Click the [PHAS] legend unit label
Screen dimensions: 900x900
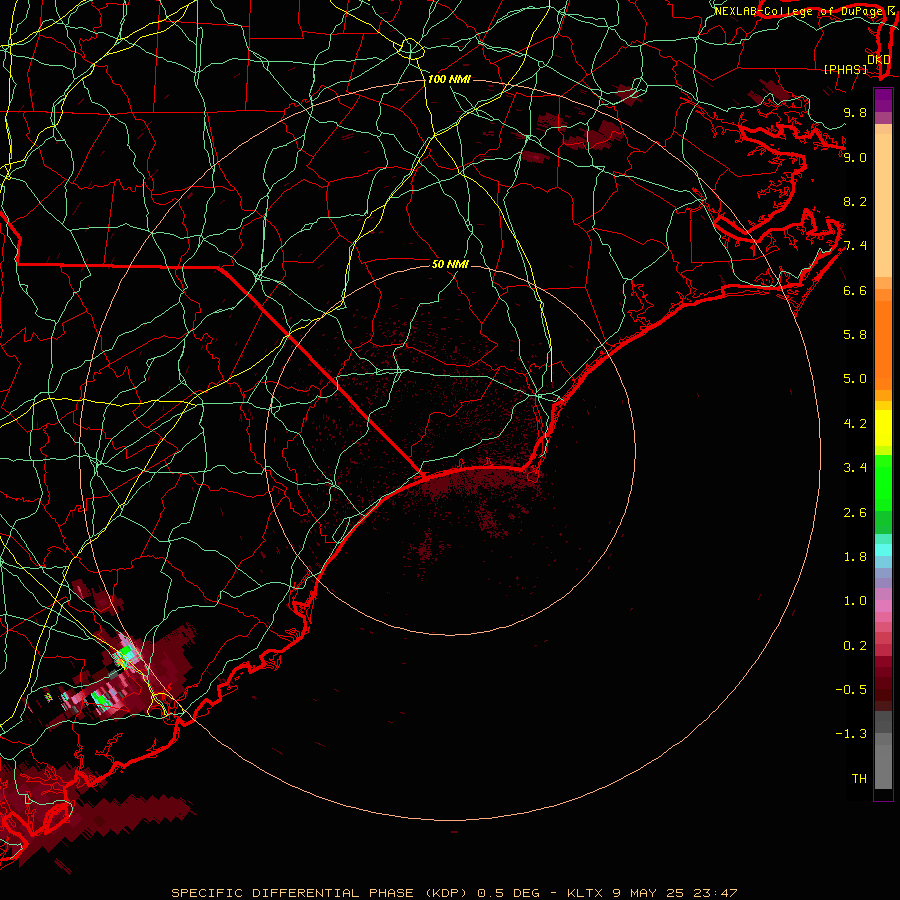pos(845,70)
